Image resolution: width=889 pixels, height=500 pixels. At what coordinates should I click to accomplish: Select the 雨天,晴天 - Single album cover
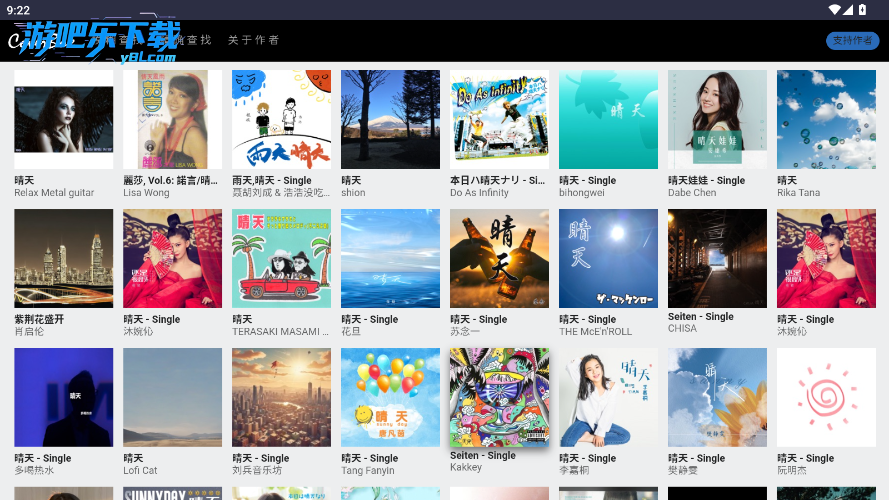[281, 120]
